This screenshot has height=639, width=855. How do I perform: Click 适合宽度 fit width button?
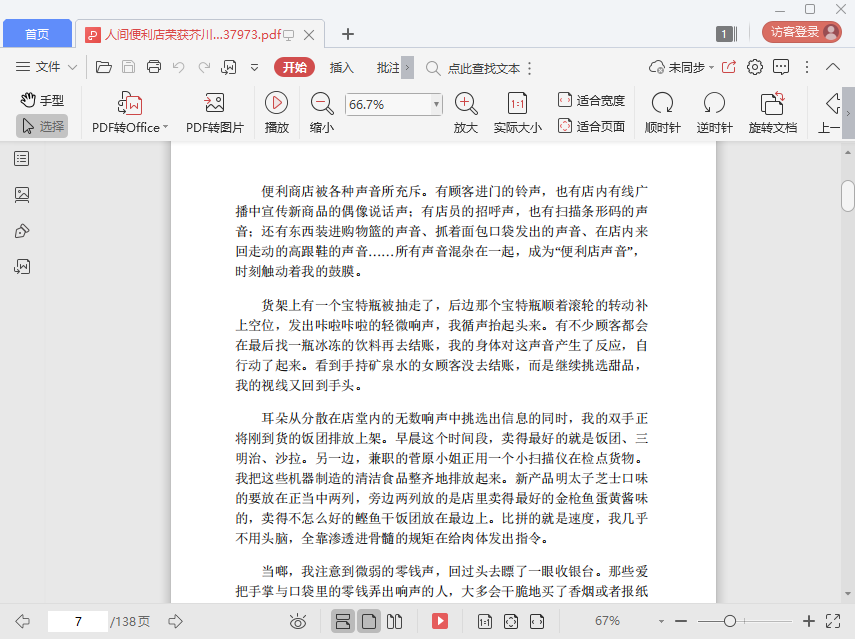pyautogui.click(x=591, y=100)
